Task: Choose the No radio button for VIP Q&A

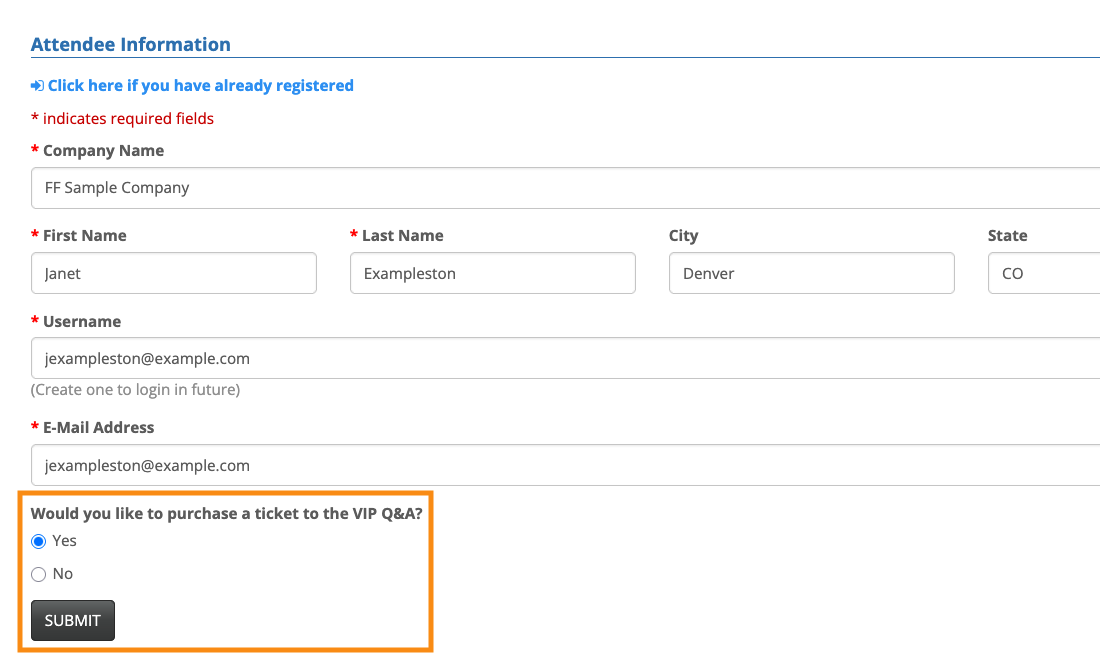Action: (39, 574)
